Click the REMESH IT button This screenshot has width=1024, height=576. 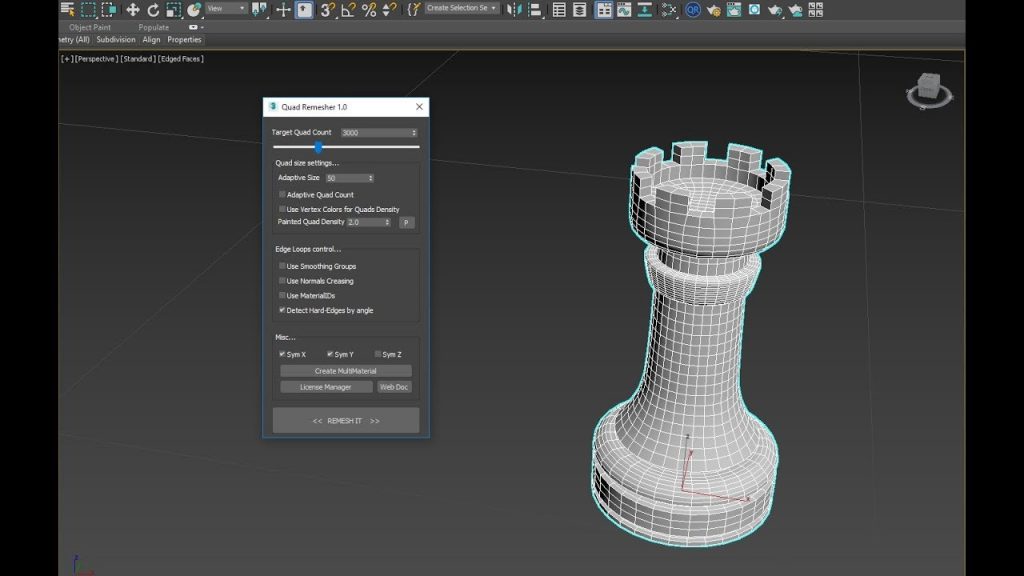coord(344,420)
